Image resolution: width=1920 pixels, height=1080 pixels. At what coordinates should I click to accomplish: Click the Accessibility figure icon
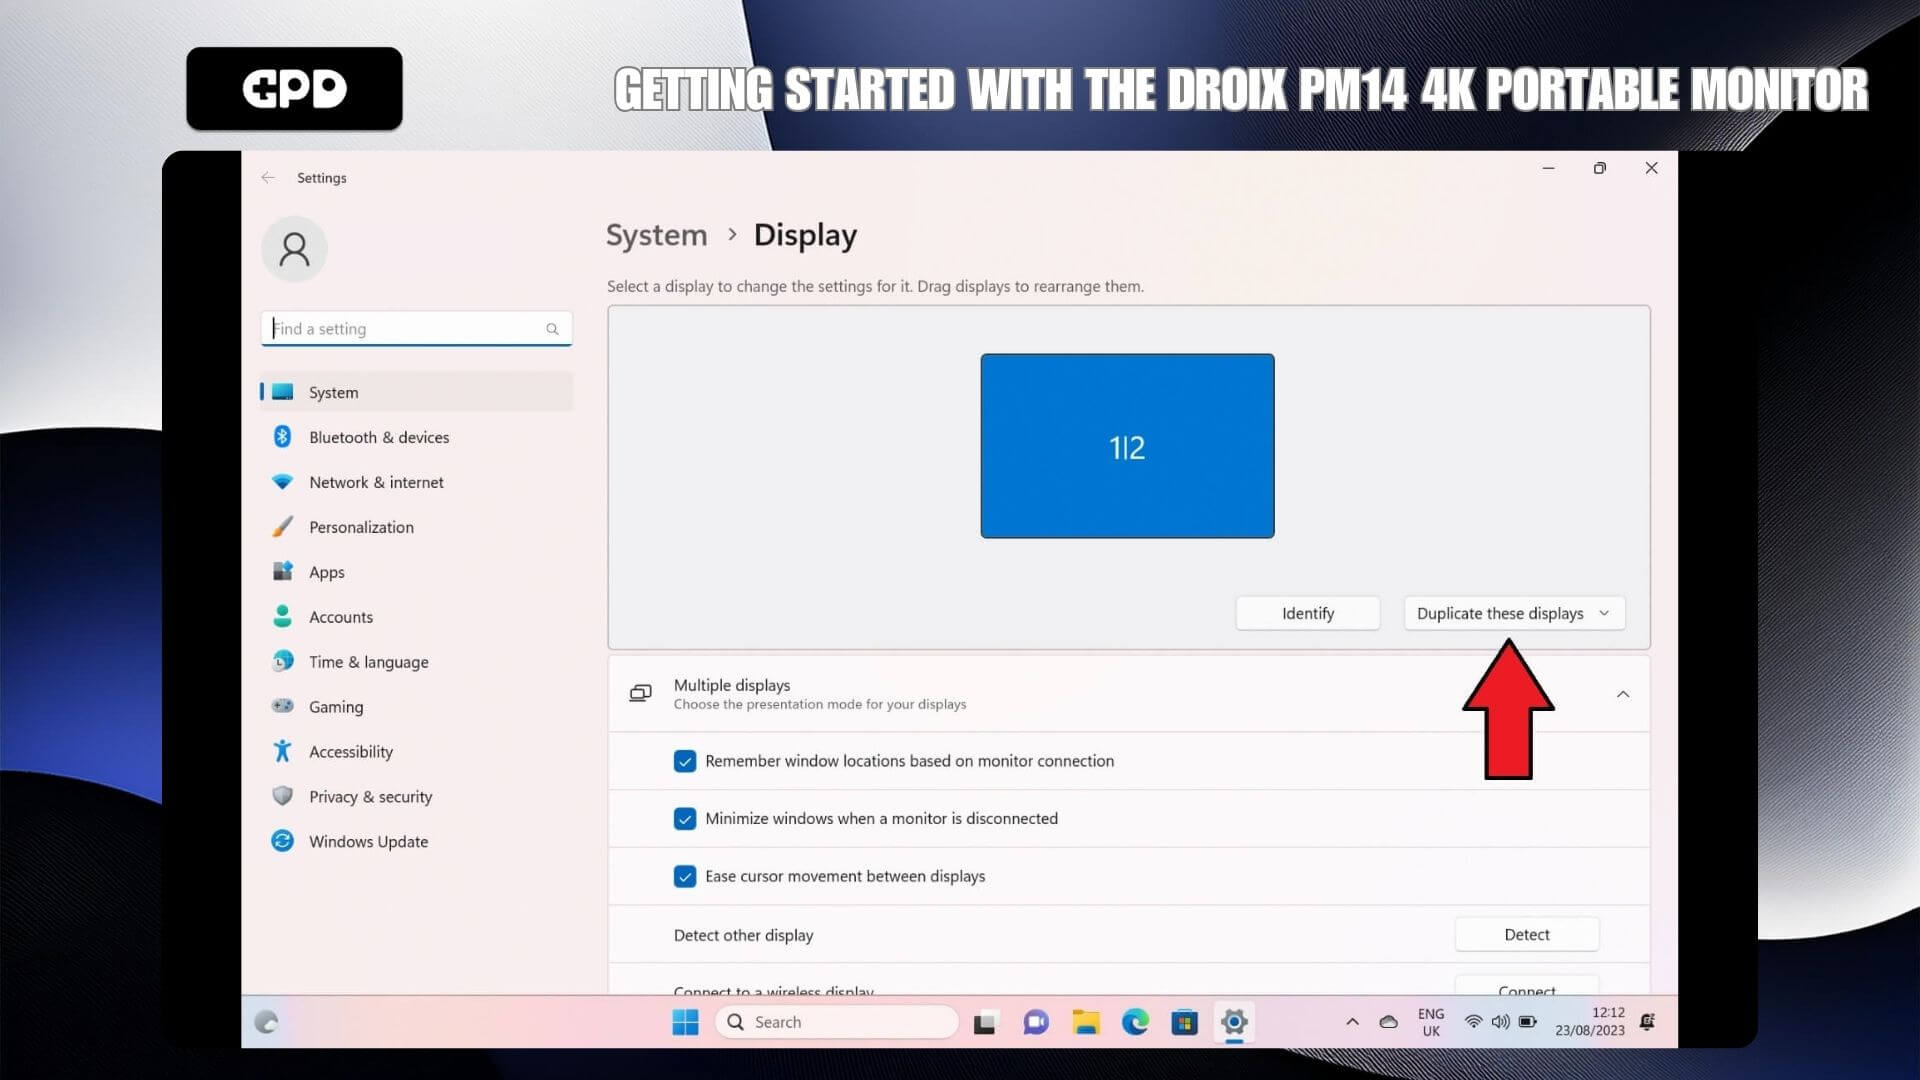tap(282, 751)
